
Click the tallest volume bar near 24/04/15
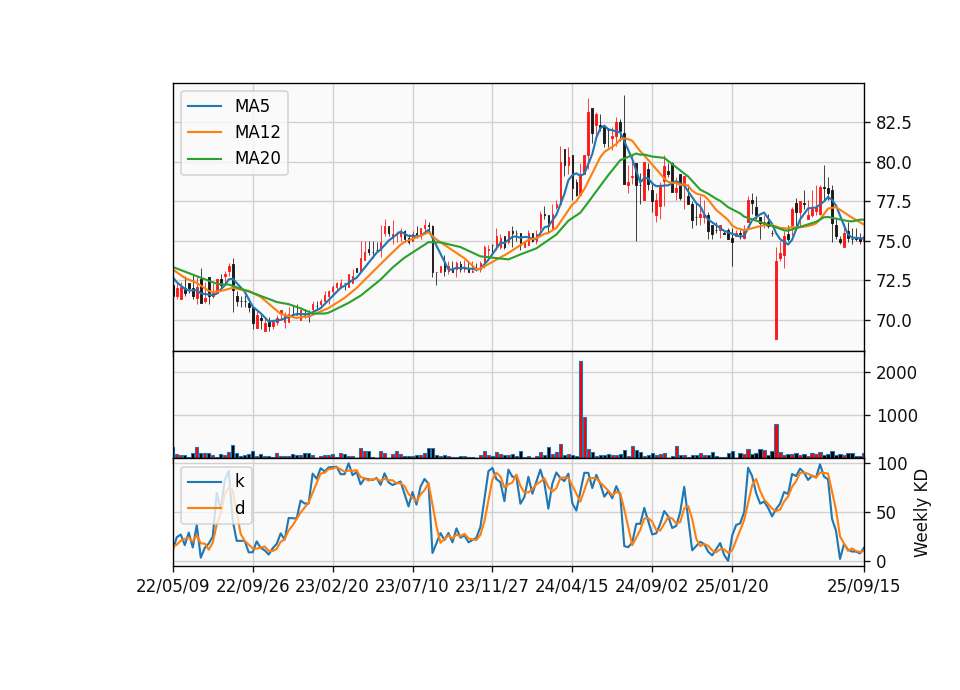point(581,410)
